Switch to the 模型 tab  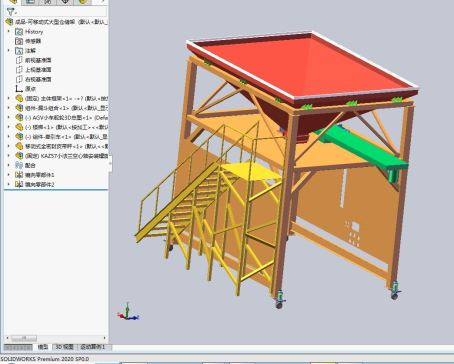click(43, 347)
